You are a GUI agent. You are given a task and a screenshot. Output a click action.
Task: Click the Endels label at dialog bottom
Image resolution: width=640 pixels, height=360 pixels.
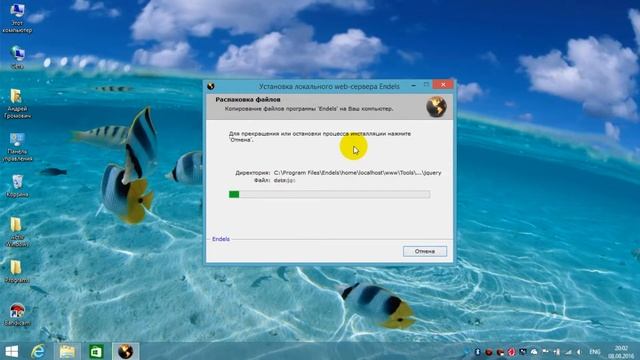click(x=221, y=239)
